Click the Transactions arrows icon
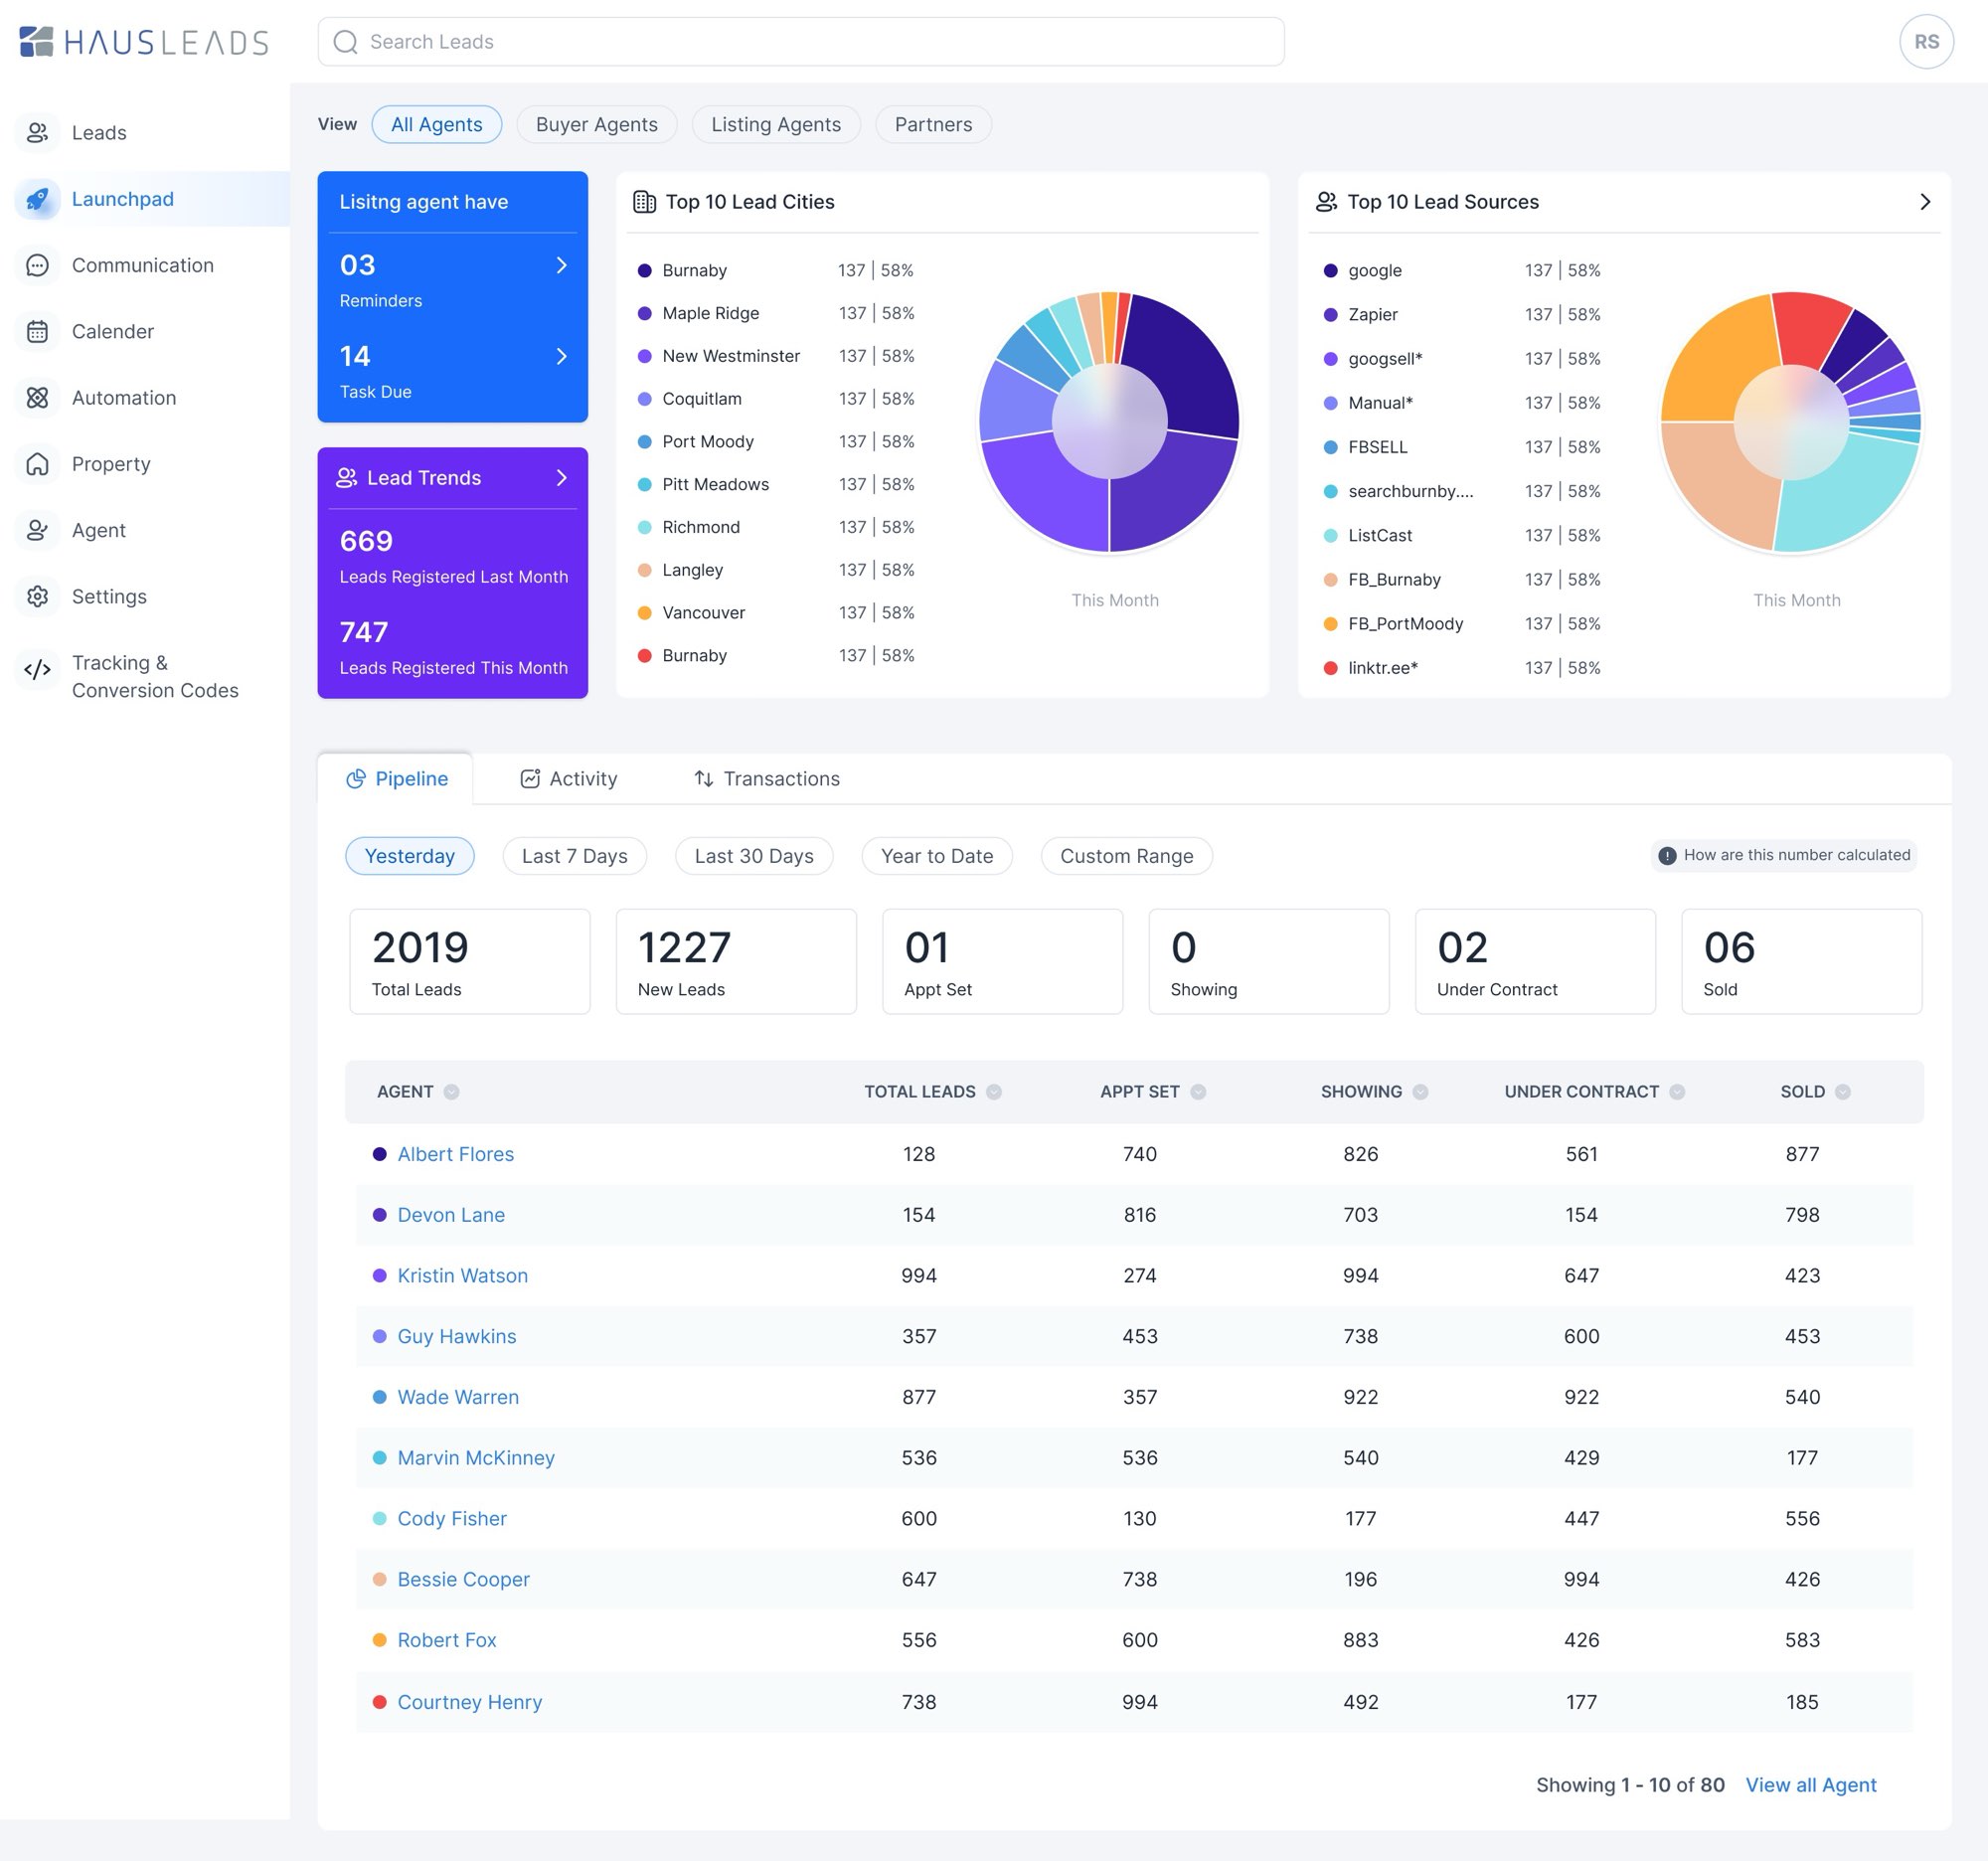The width and height of the screenshot is (1988, 1861). coord(704,779)
